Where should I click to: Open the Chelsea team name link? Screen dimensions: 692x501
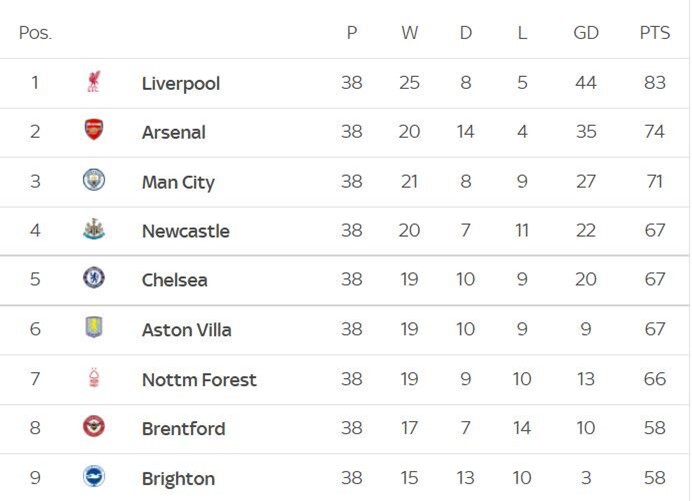174,280
